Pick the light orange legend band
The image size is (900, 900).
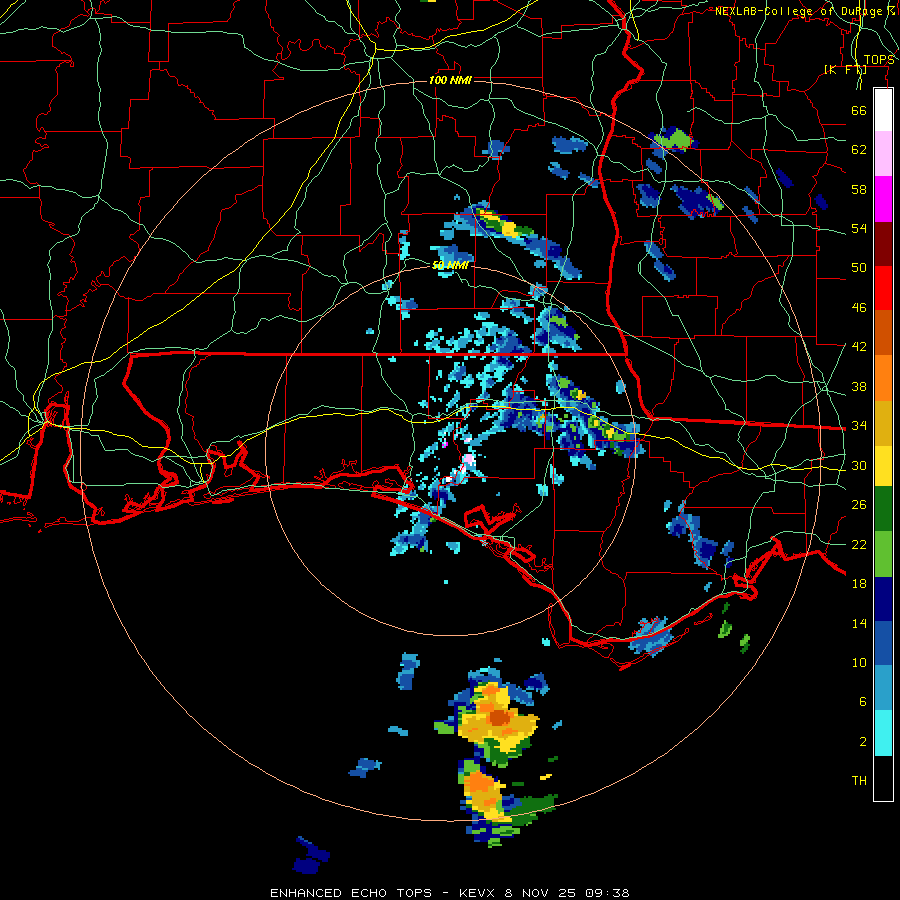[883, 378]
